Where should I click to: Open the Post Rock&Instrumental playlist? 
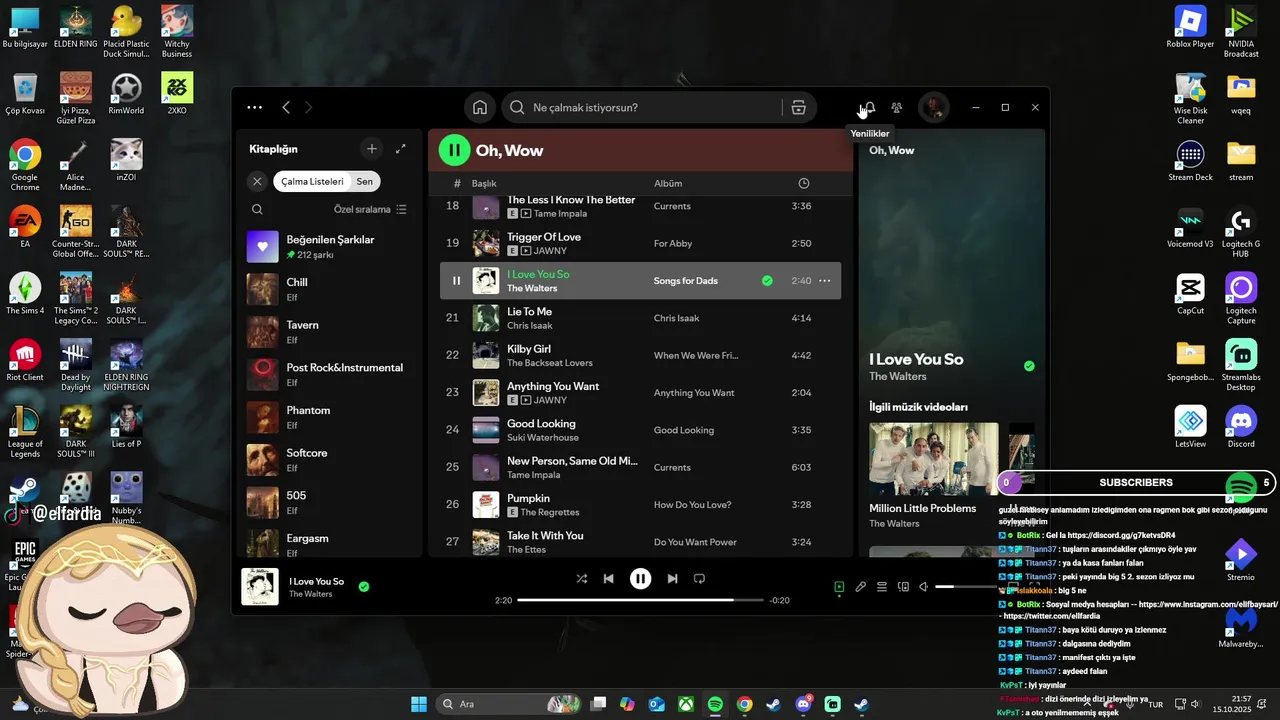coord(330,375)
